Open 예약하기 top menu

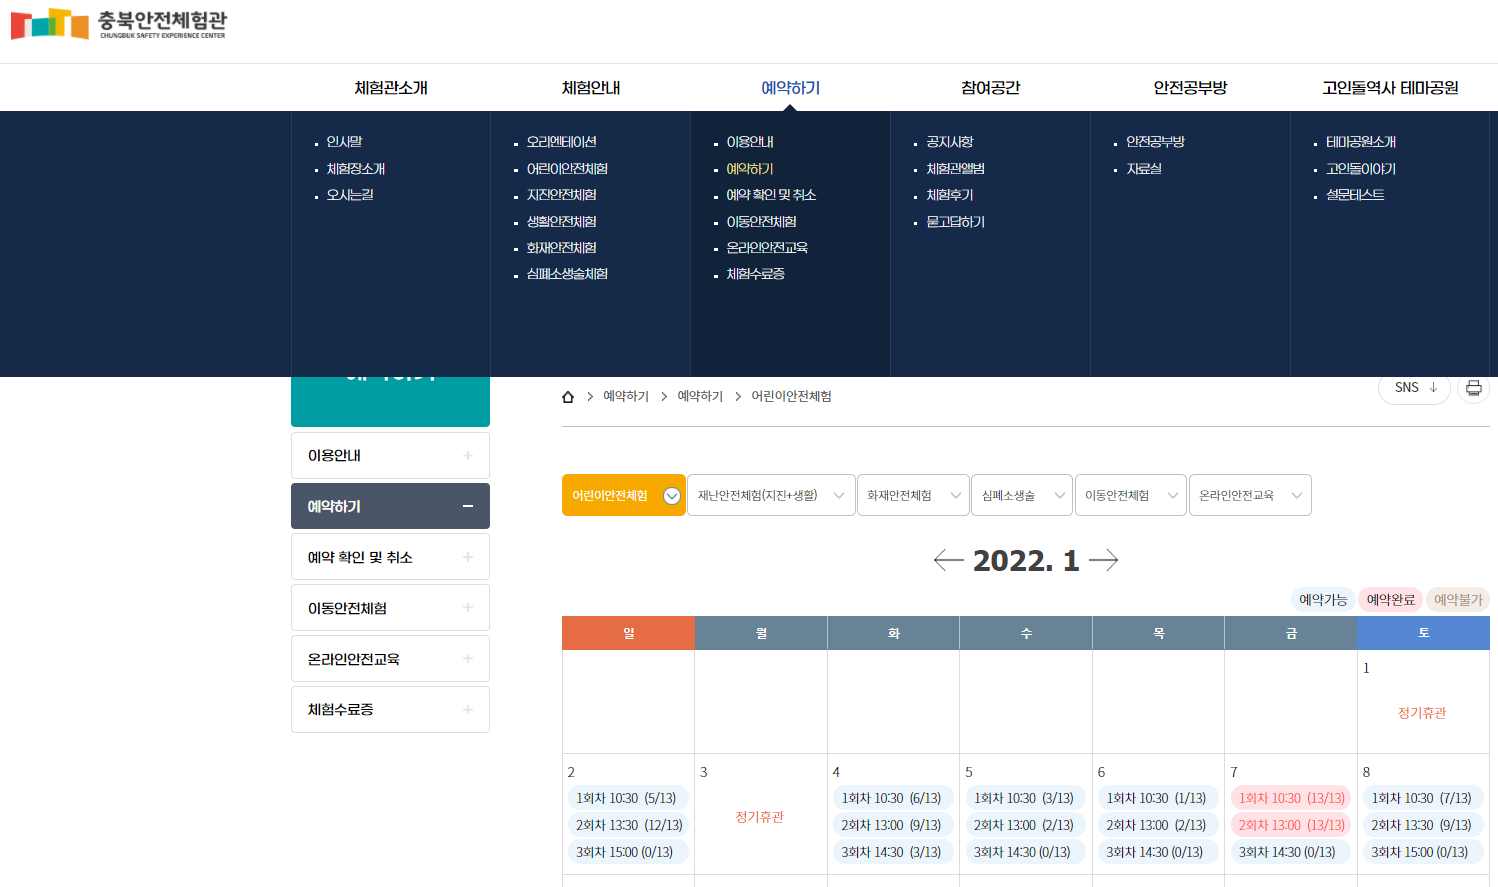point(791,88)
